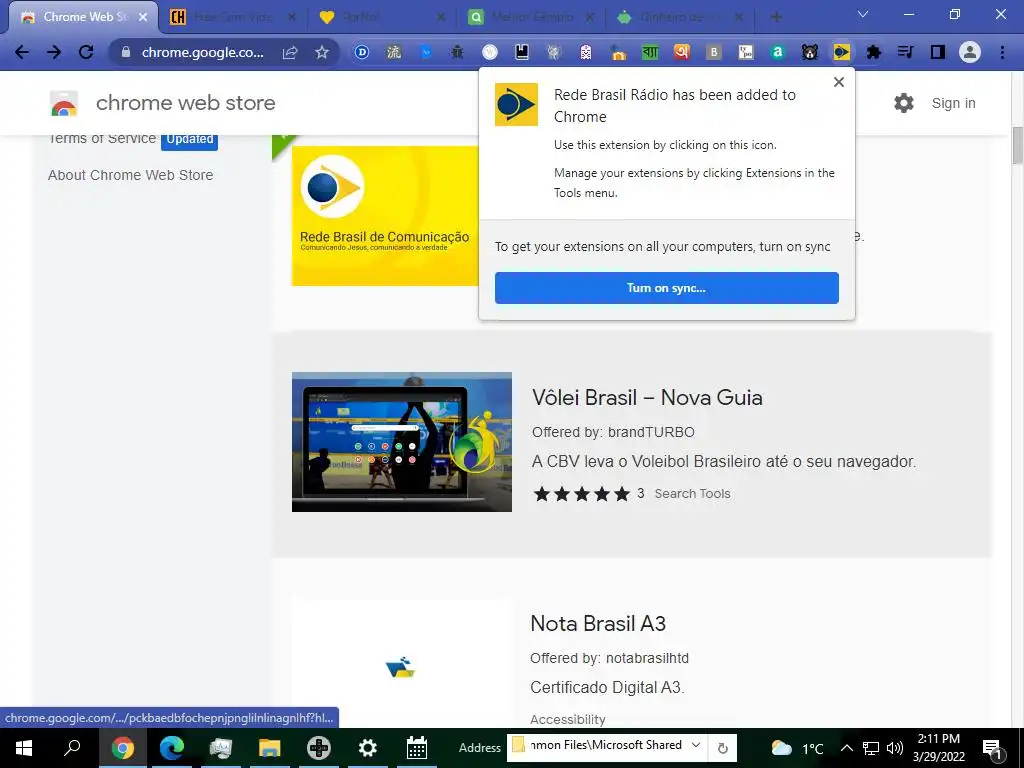Switch to the Chrome Web Store tab
Image resolution: width=1024 pixels, height=768 pixels.
pyautogui.click(x=83, y=17)
